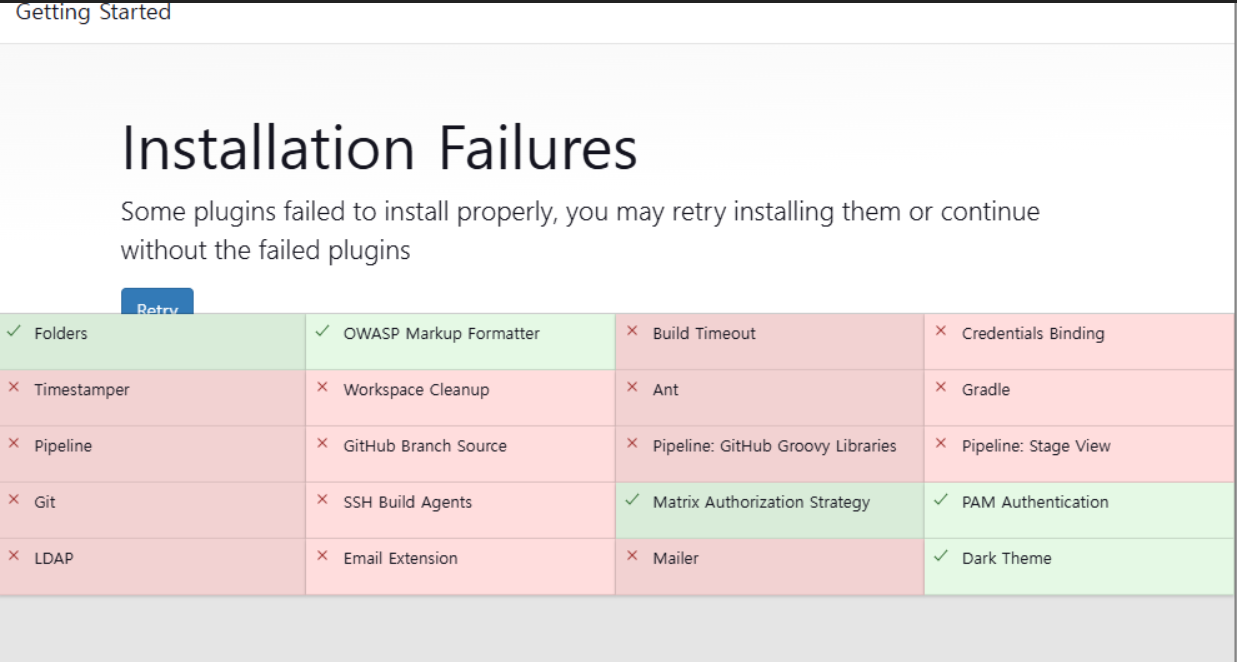Click the red X next to Timestamper
Viewport: 1237px width, 662px height.
[14, 387]
